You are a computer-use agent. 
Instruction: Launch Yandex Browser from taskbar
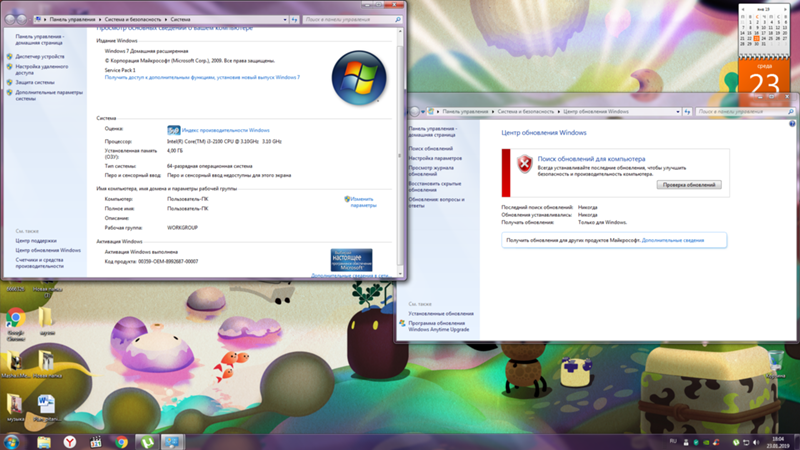pos(70,442)
